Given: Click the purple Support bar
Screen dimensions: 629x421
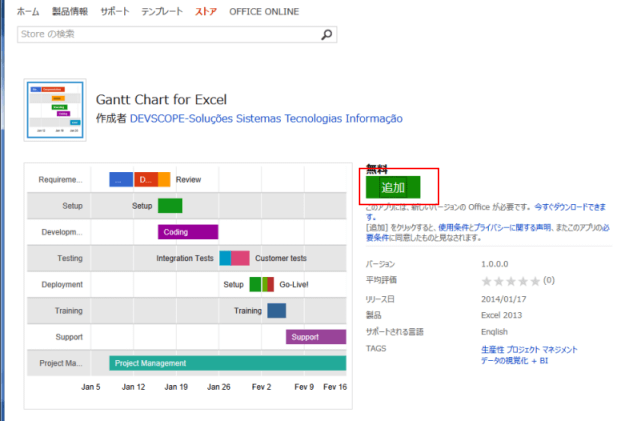Looking at the screenshot, I should (316, 337).
